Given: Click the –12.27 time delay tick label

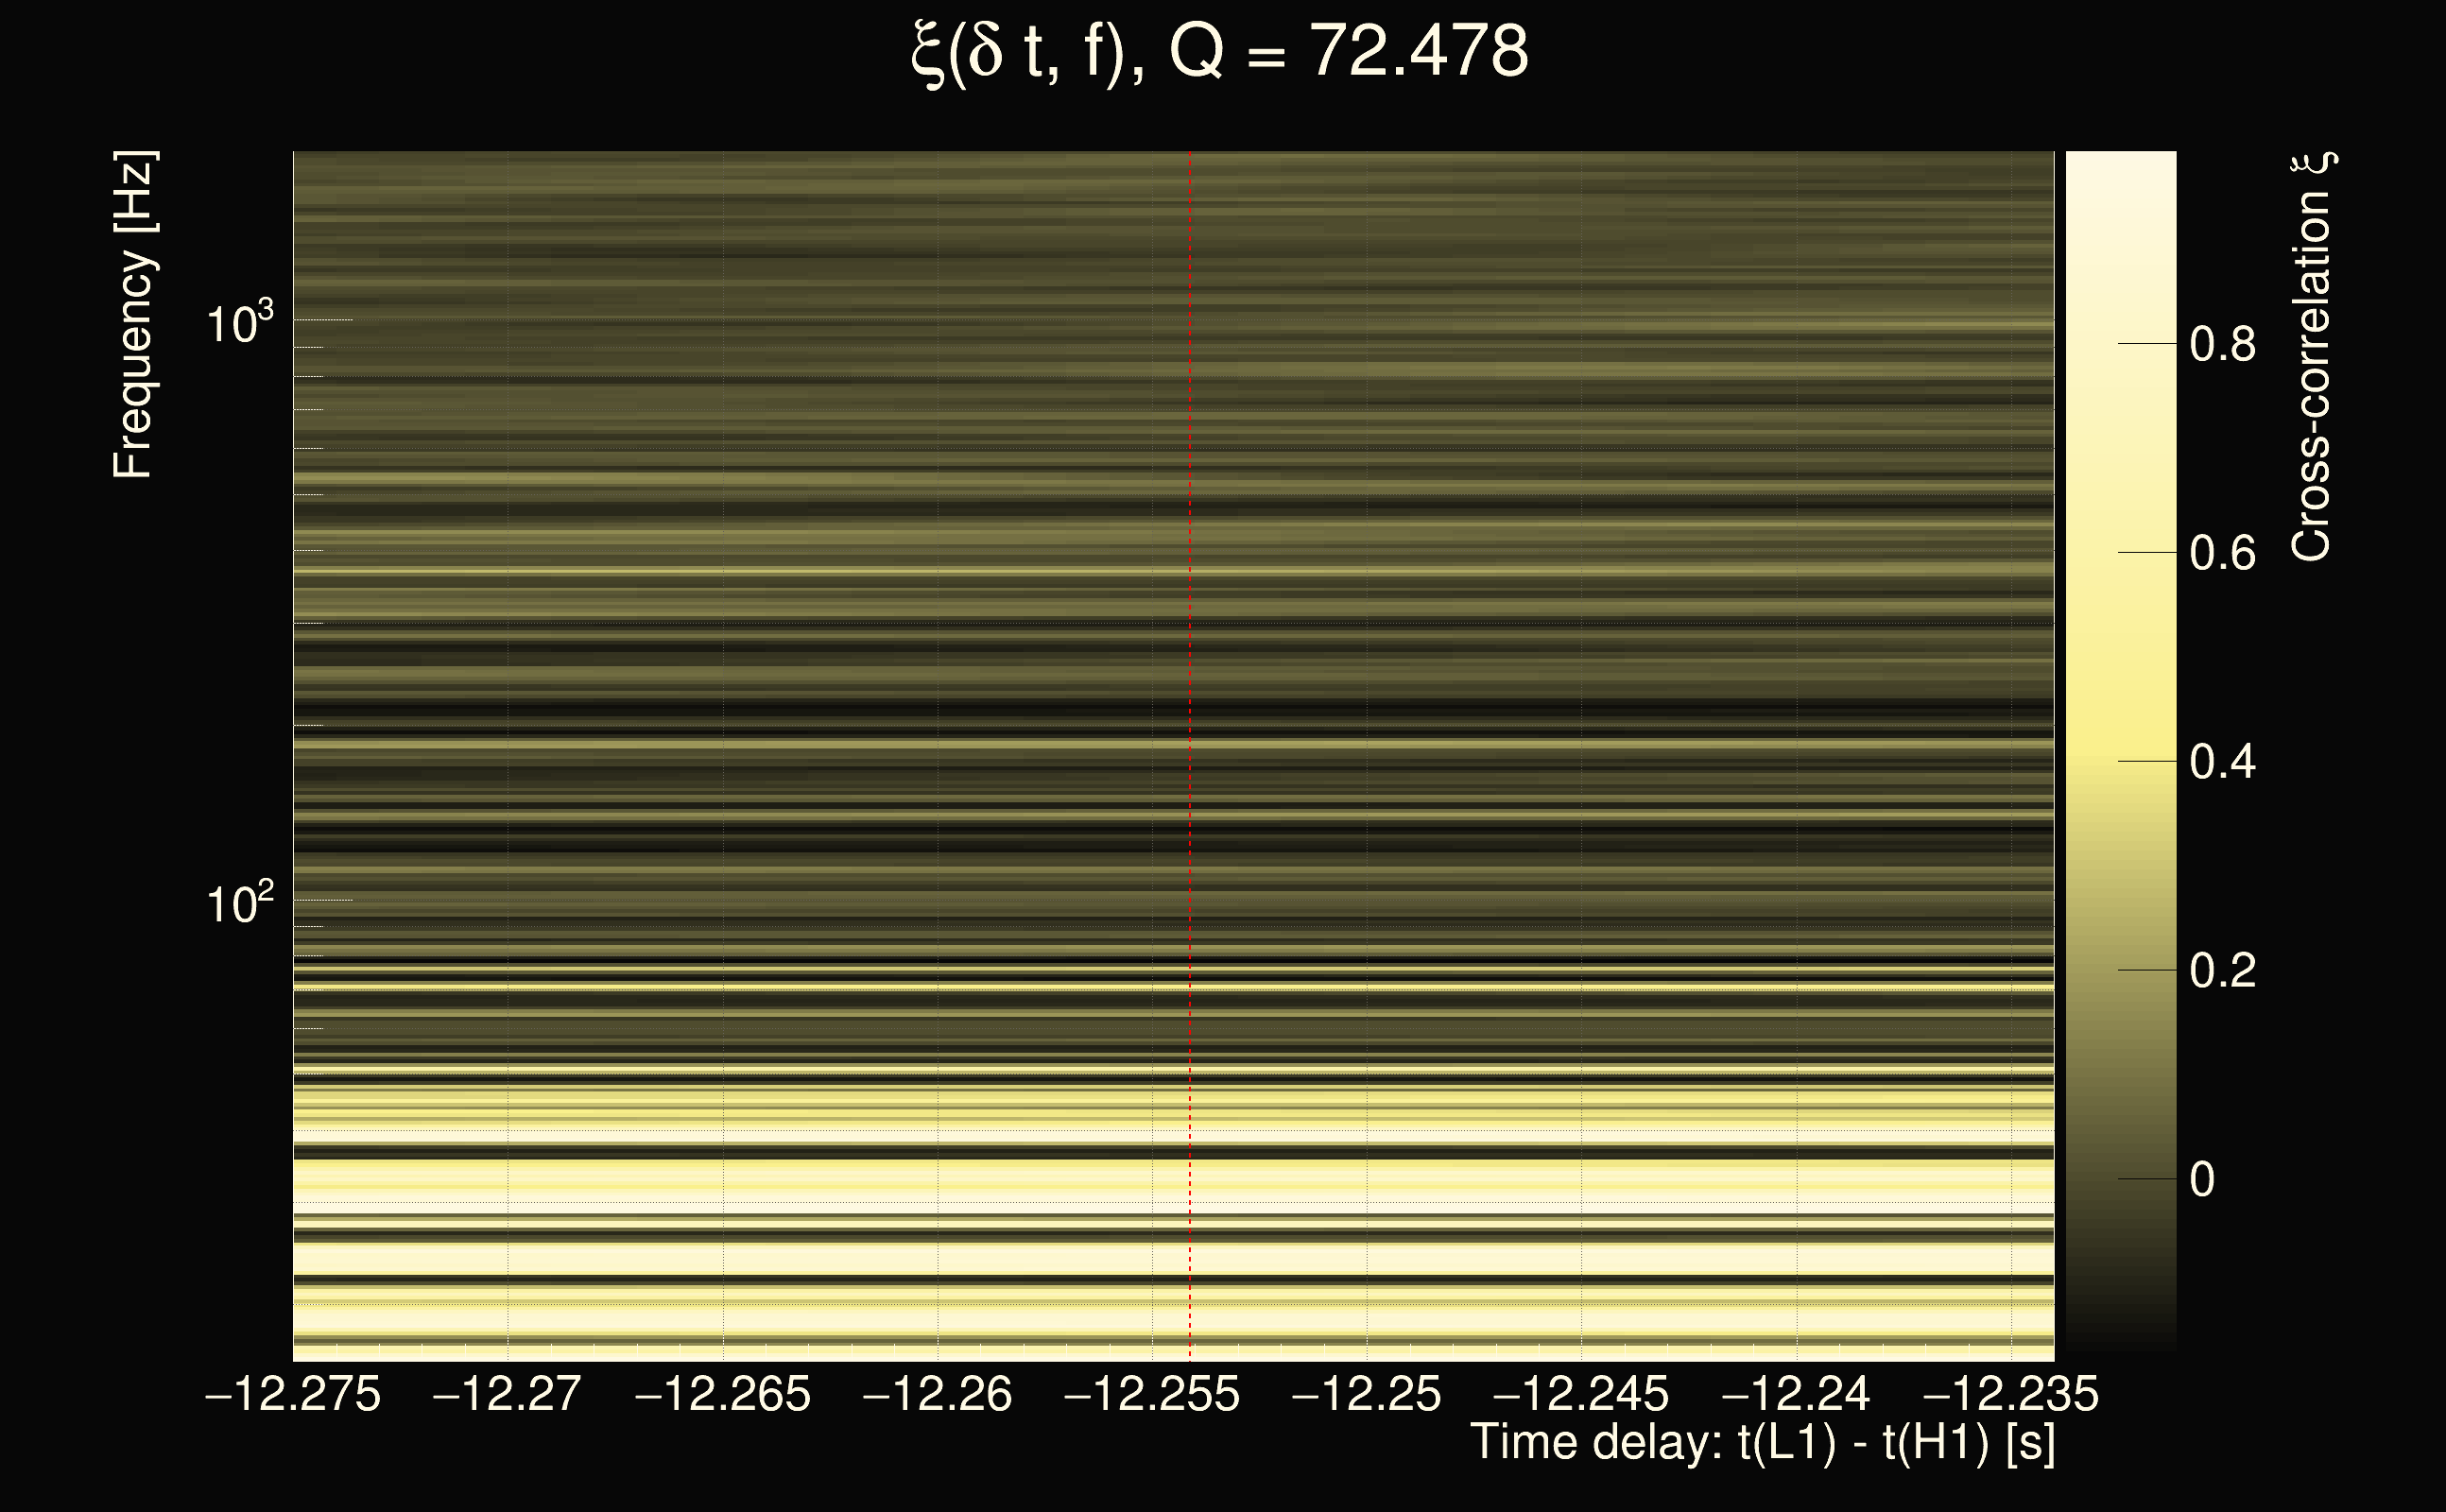Looking at the screenshot, I should click(507, 1394).
